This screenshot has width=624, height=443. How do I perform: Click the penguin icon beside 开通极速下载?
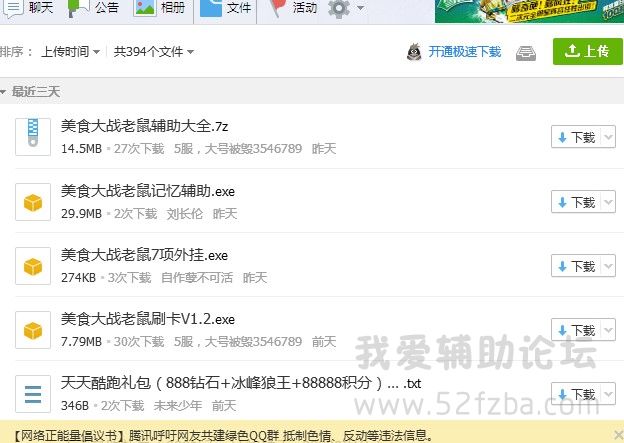coord(414,52)
